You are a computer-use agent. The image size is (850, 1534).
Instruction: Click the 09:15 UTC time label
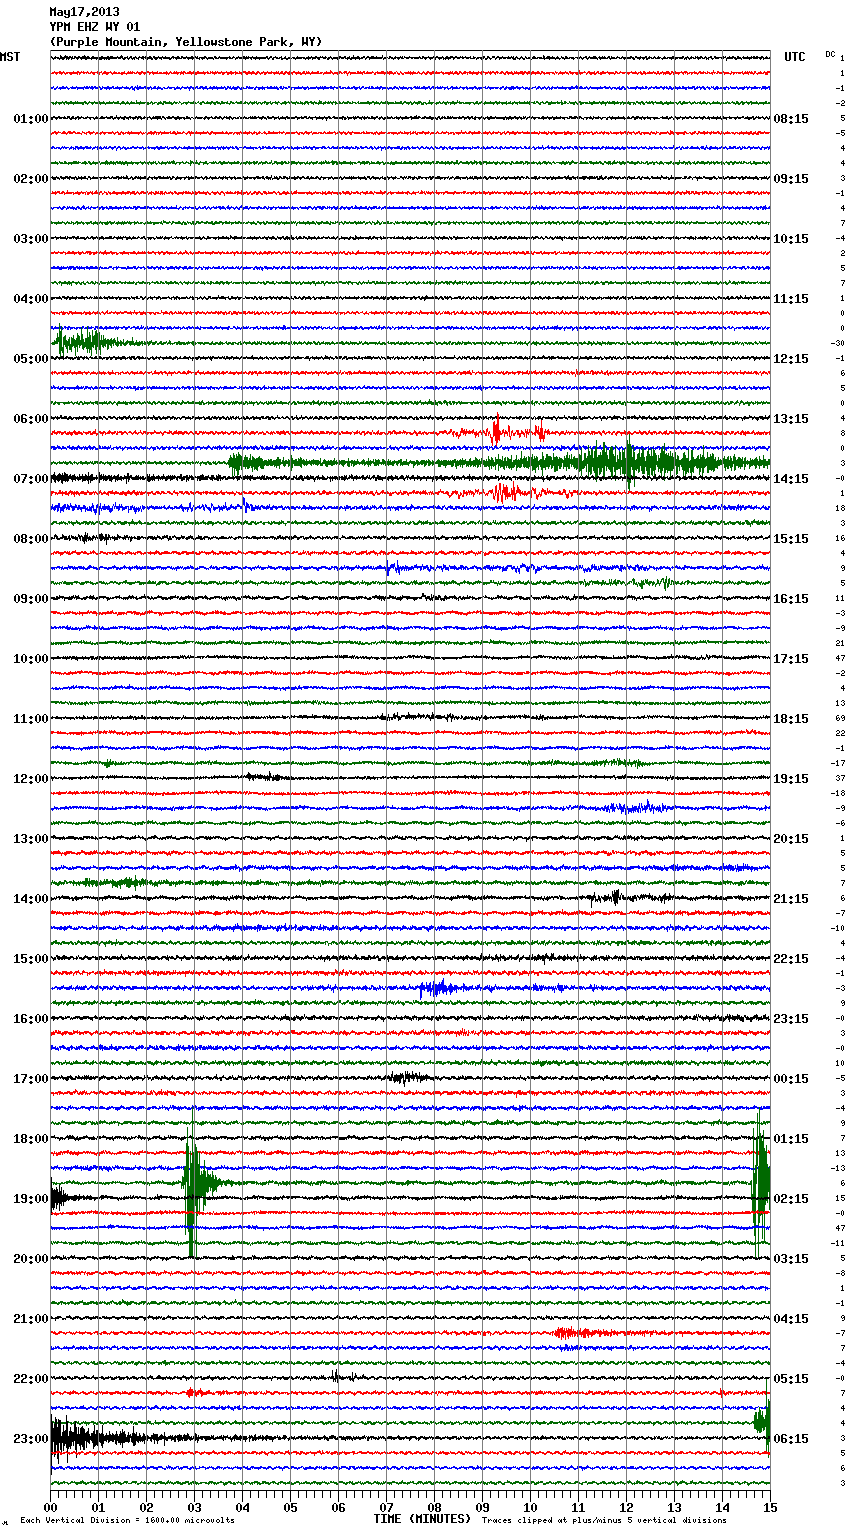pyautogui.click(x=791, y=179)
